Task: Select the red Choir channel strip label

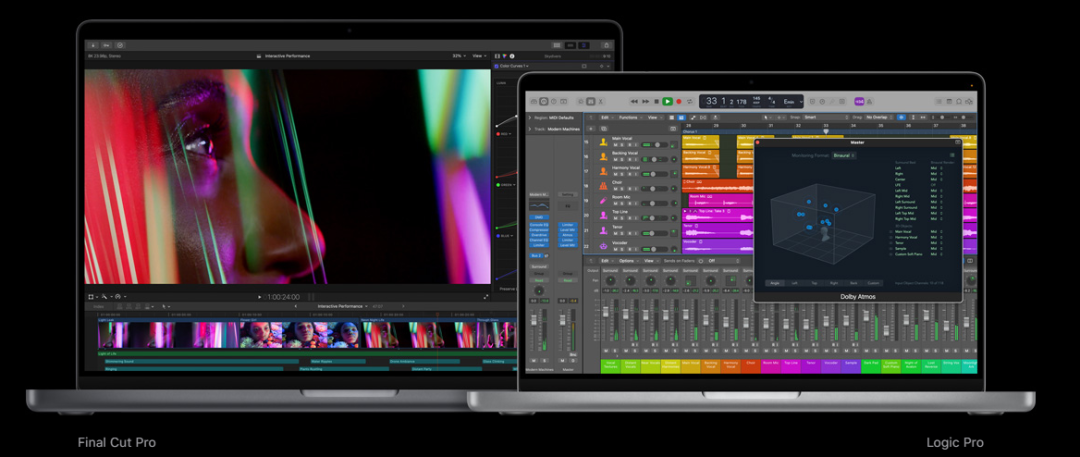Action: pos(751,365)
